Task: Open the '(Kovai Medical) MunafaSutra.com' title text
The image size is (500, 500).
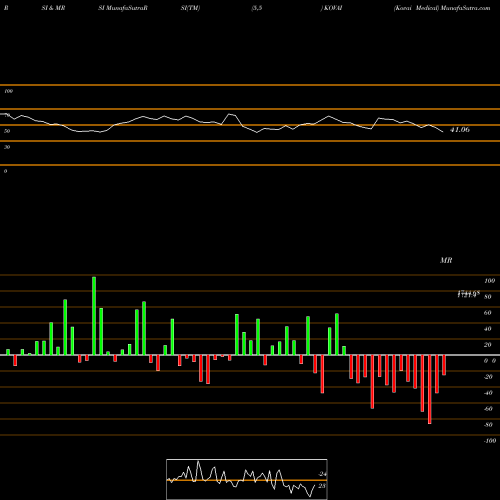Action: click(x=442, y=8)
